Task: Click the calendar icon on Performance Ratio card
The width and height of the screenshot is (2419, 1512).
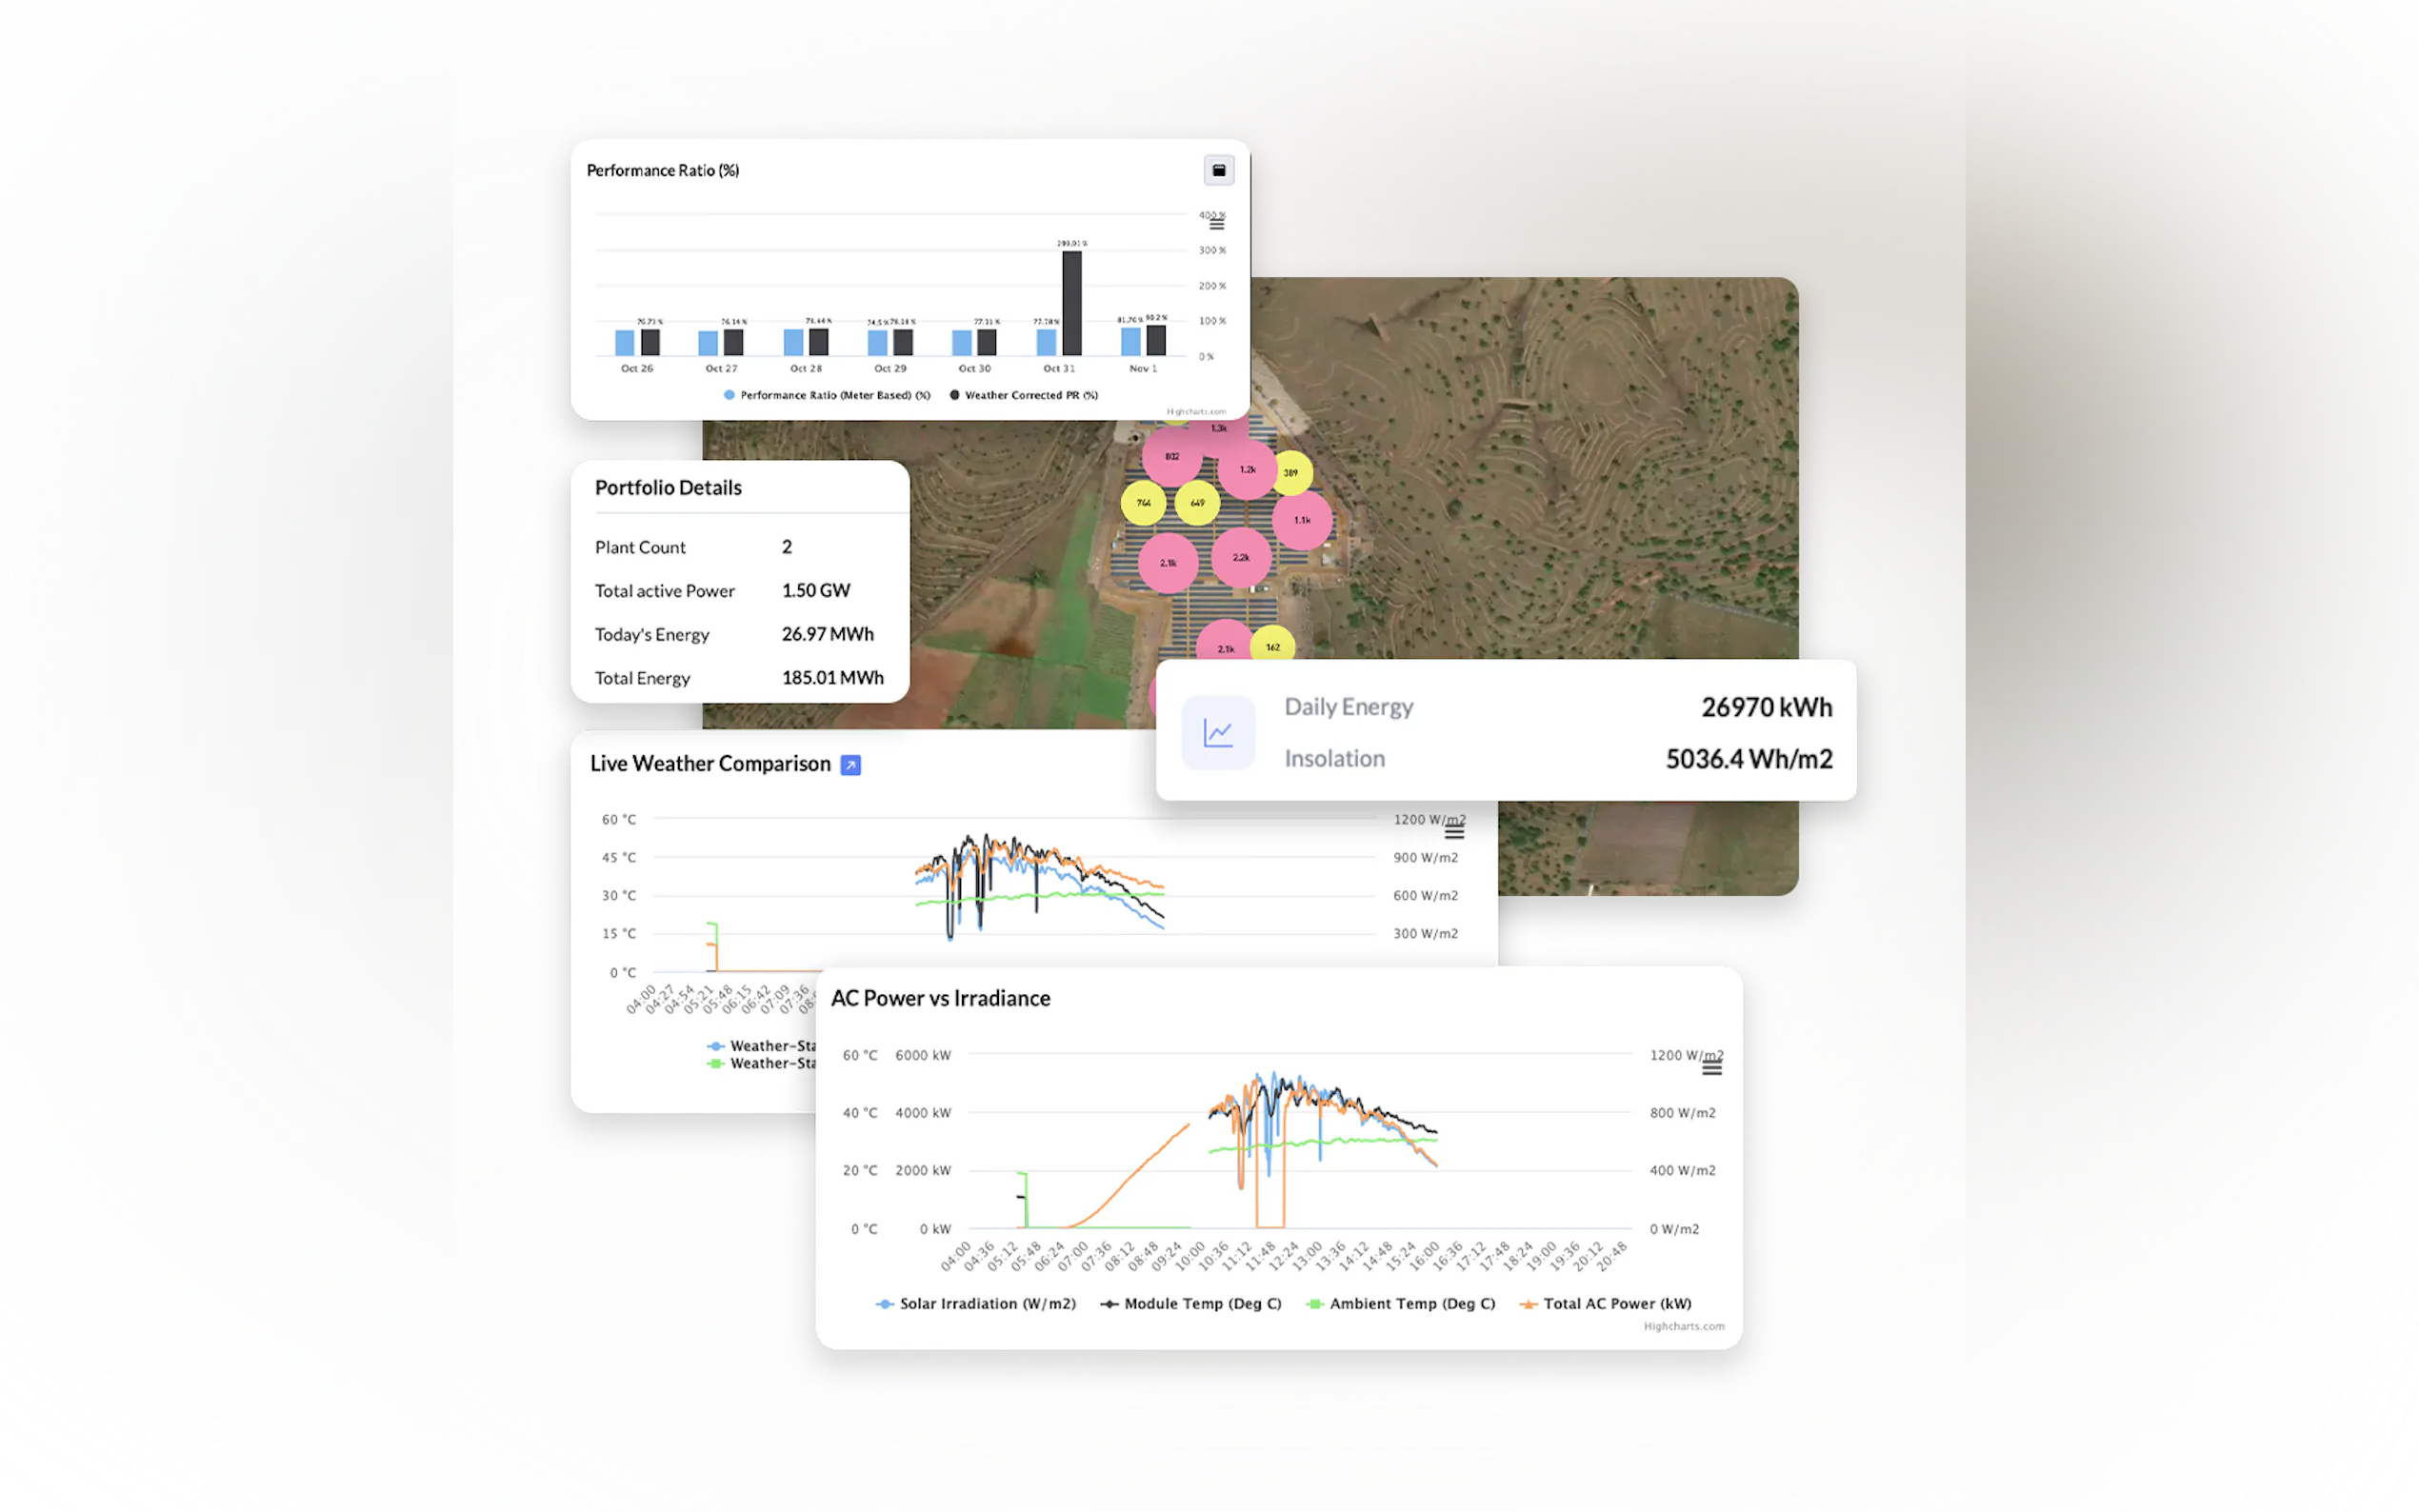Action: pyautogui.click(x=1218, y=170)
